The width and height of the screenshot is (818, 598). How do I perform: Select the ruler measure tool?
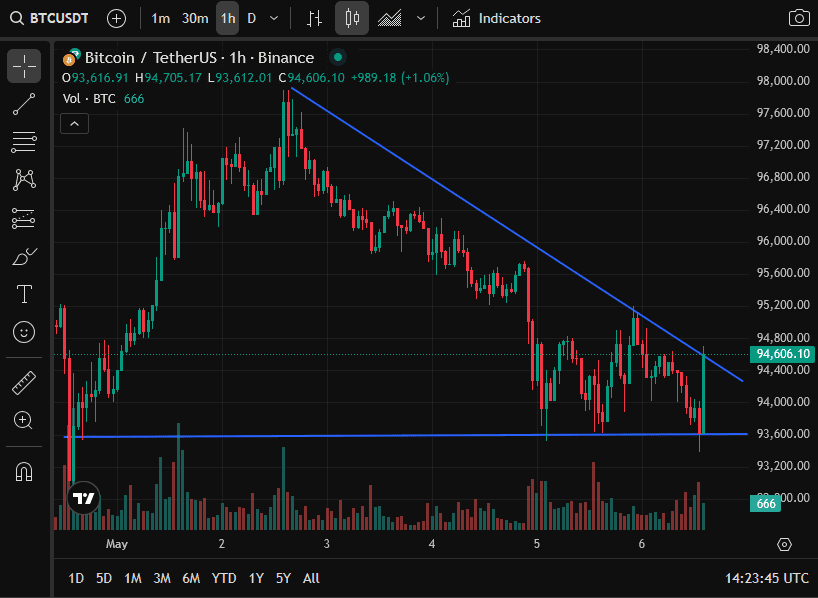(x=24, y=382)
